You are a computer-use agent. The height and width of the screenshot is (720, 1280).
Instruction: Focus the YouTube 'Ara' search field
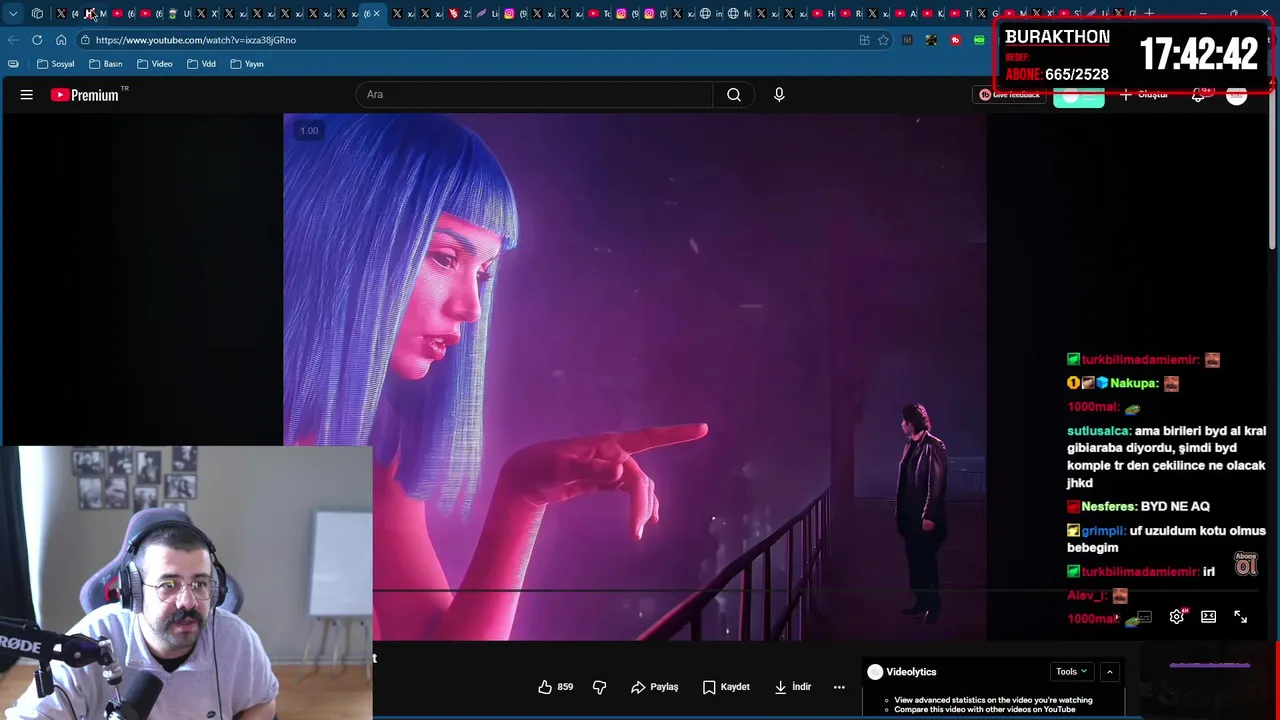pyautogui.click(x=534, y=95)
